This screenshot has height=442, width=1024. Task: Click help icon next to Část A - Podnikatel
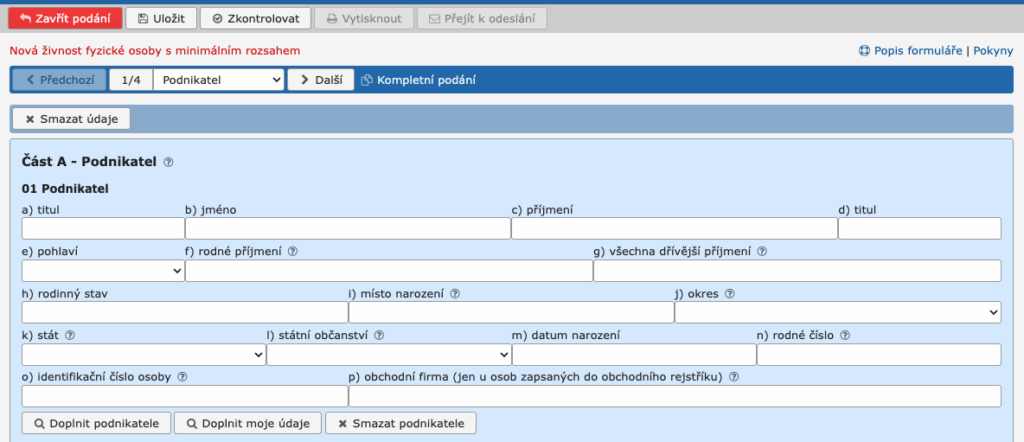click(x=169, y=162)
